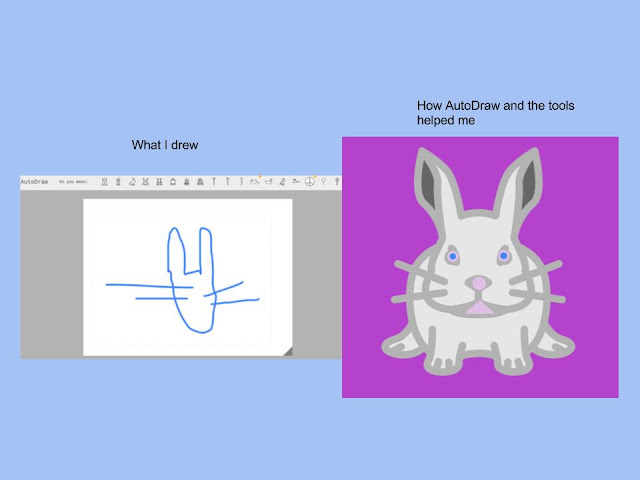Pick the wavy squiggle suggestion icon
The height and width of the screenshot is (480, 640).
255,182
